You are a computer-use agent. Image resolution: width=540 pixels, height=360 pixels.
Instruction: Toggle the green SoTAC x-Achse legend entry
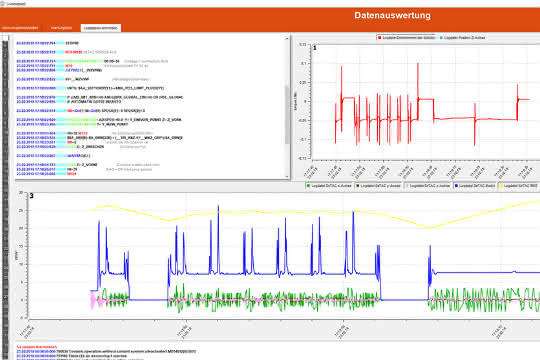click(x=329, y=186)
